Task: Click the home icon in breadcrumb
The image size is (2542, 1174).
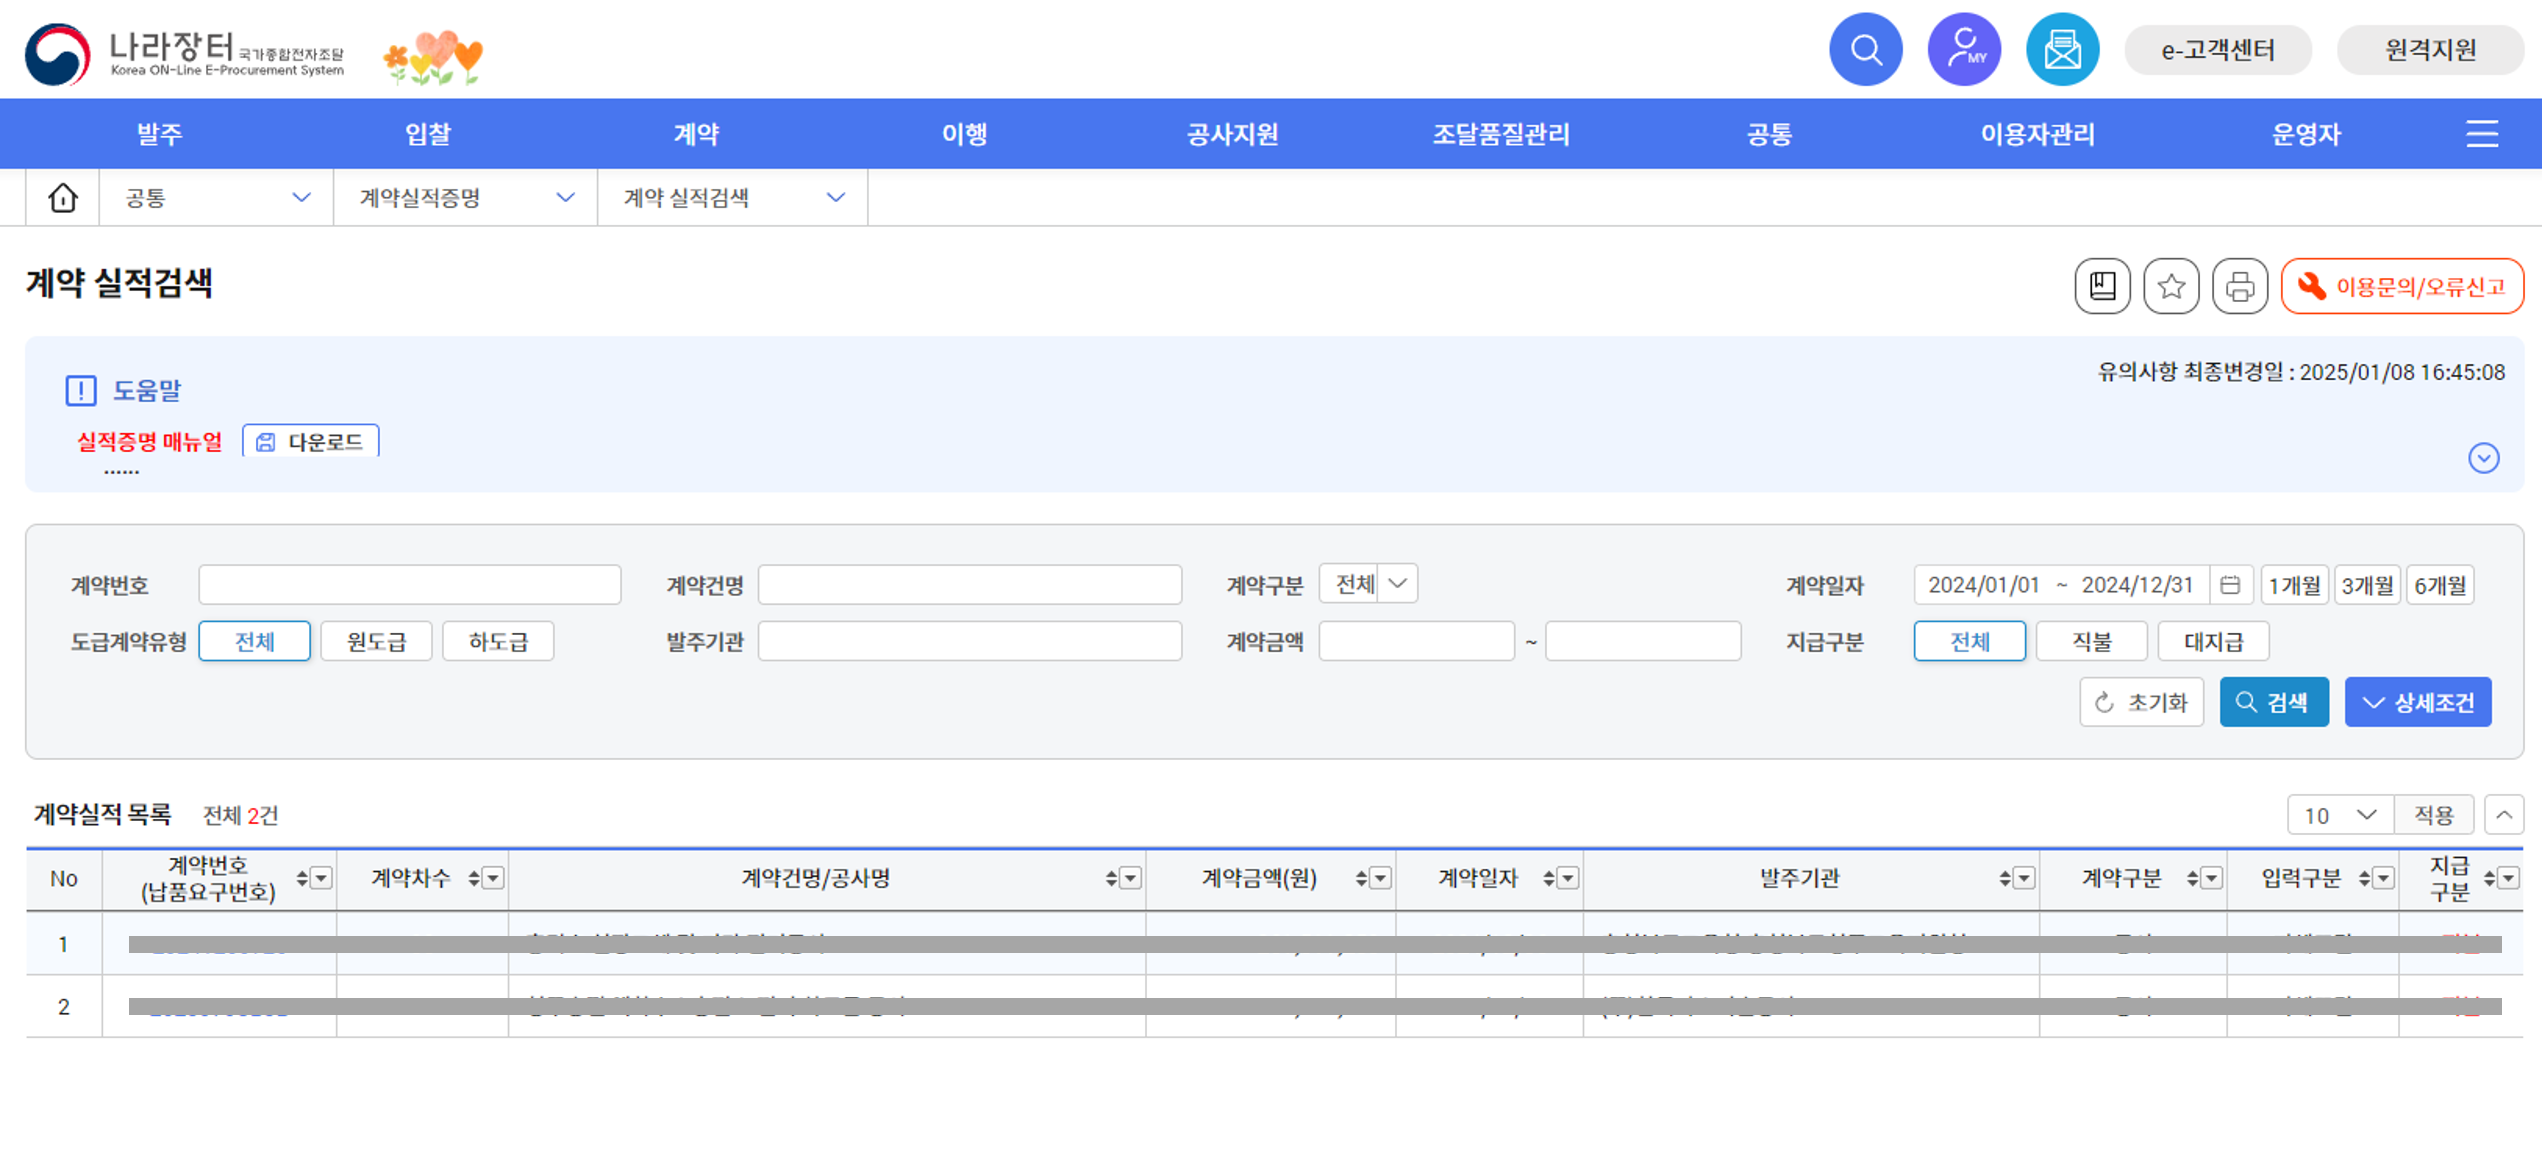Action: click(x=63, y=198)
